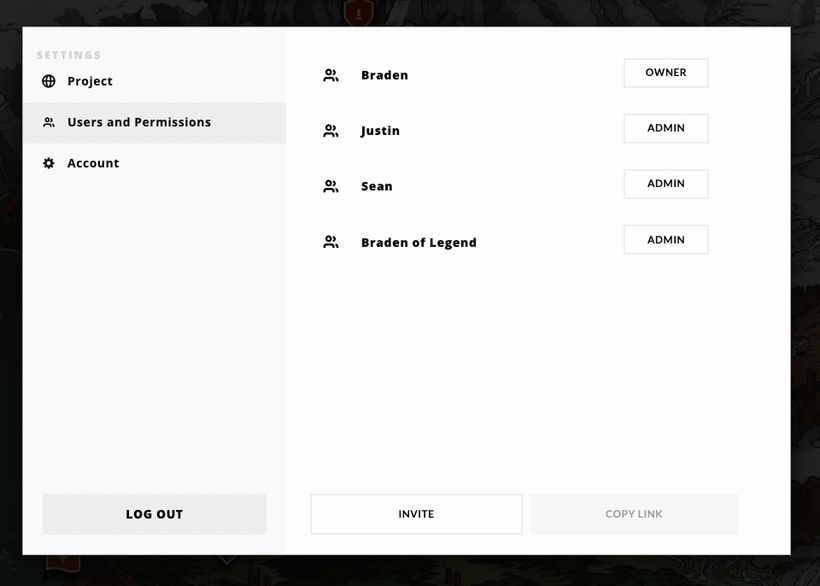Select the Braden of Legend user name
This screenshot has height=586, width=820.
point(419,243)
